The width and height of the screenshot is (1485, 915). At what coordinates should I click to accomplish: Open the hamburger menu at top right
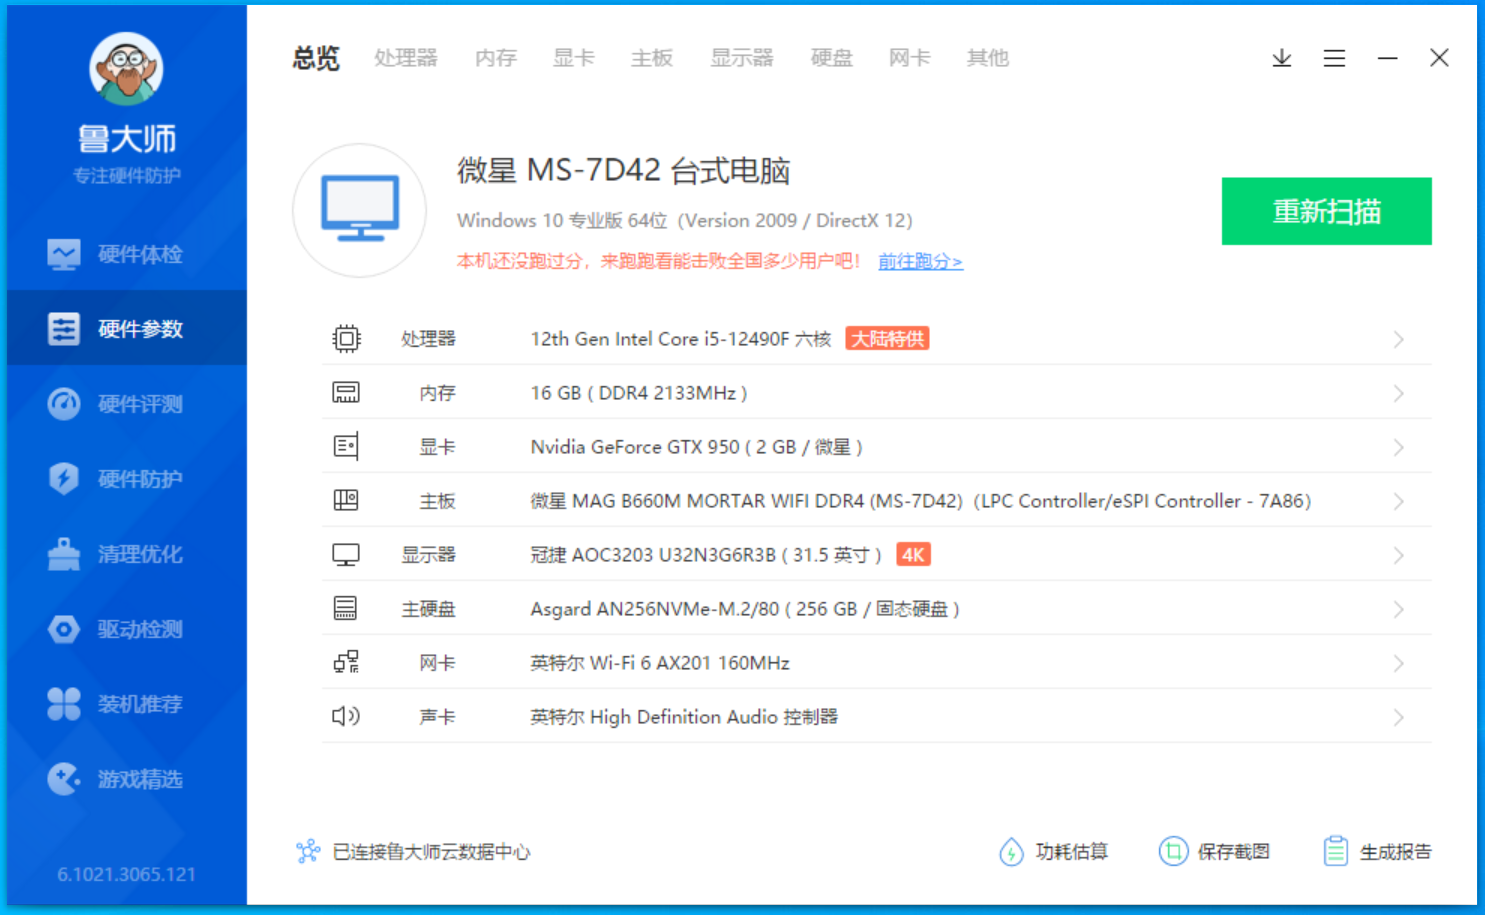(1334, 58)
